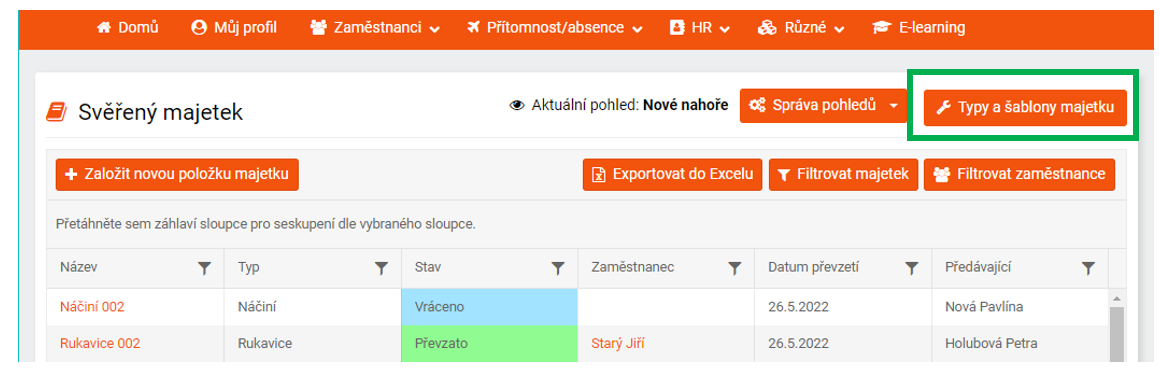Click the eye icon beside Aktuální pohled
The height and width of the screenshot is (377, 1159).
pyautogui.click(x=517, y=106)
